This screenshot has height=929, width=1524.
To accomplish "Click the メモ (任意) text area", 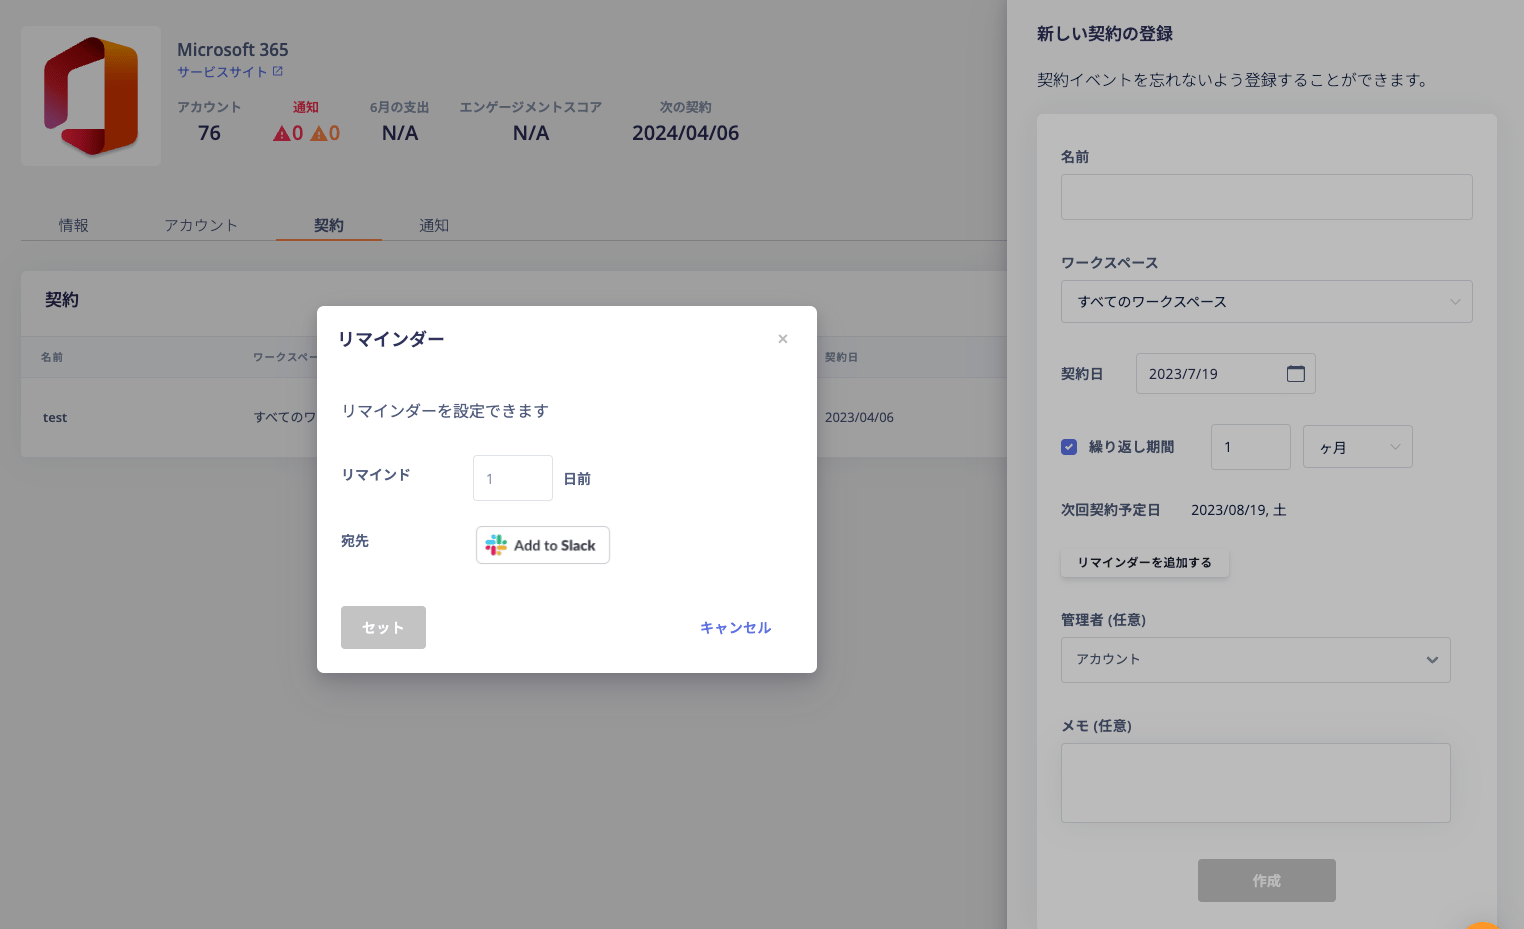I will (1255, 783).
